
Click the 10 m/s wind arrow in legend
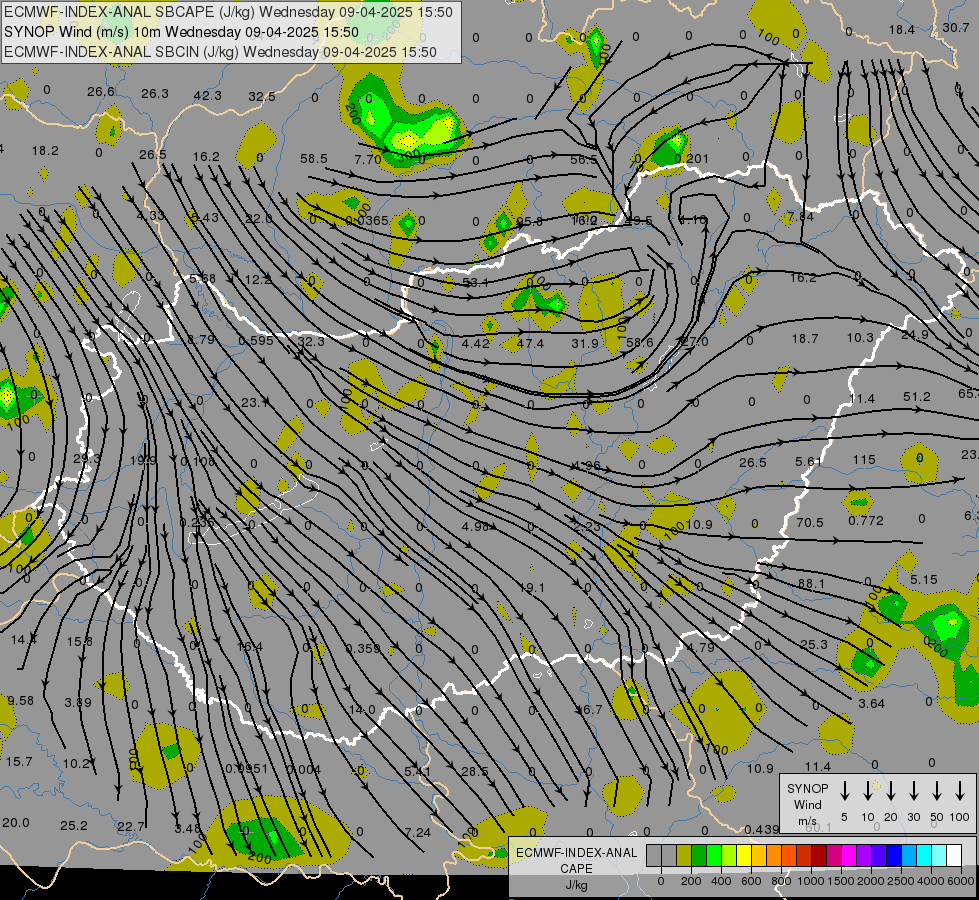867,791
